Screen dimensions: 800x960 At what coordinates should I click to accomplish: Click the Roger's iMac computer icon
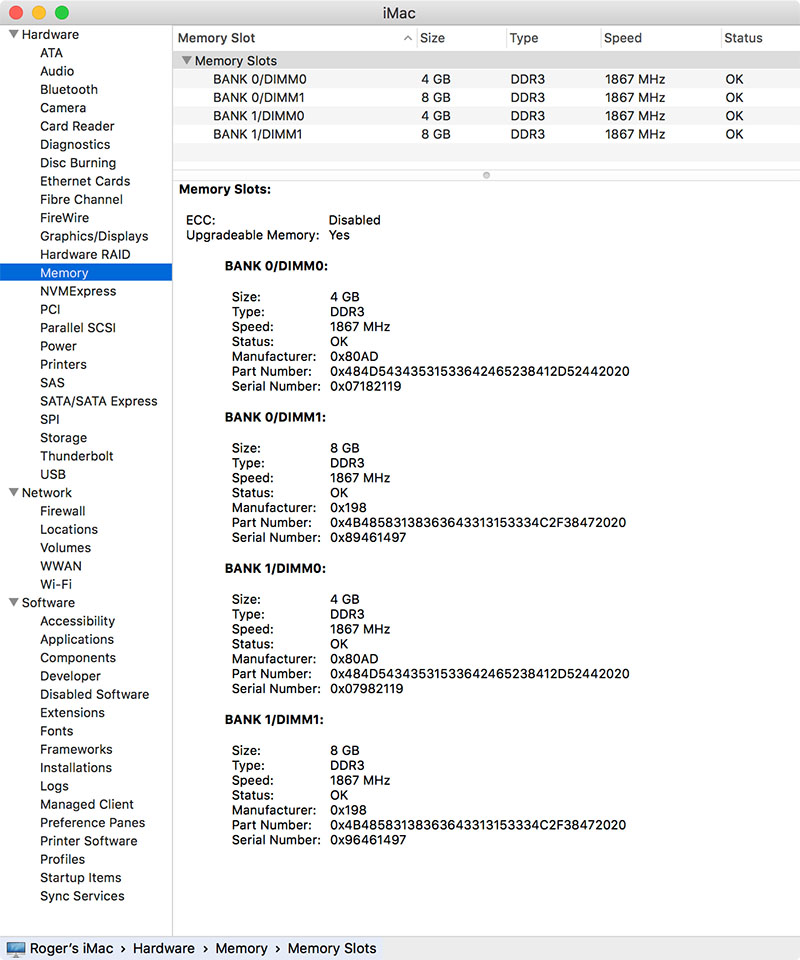15,948
